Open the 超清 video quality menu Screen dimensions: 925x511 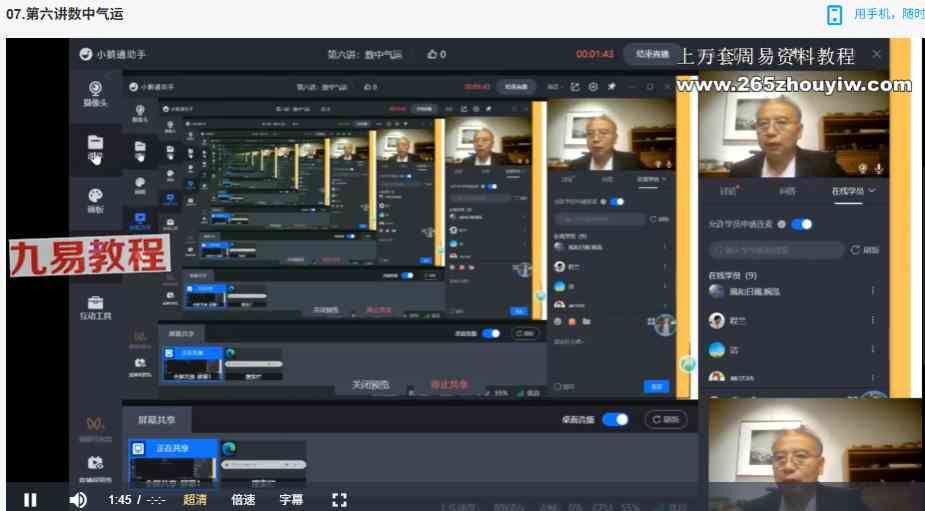[x=195, y=499]
